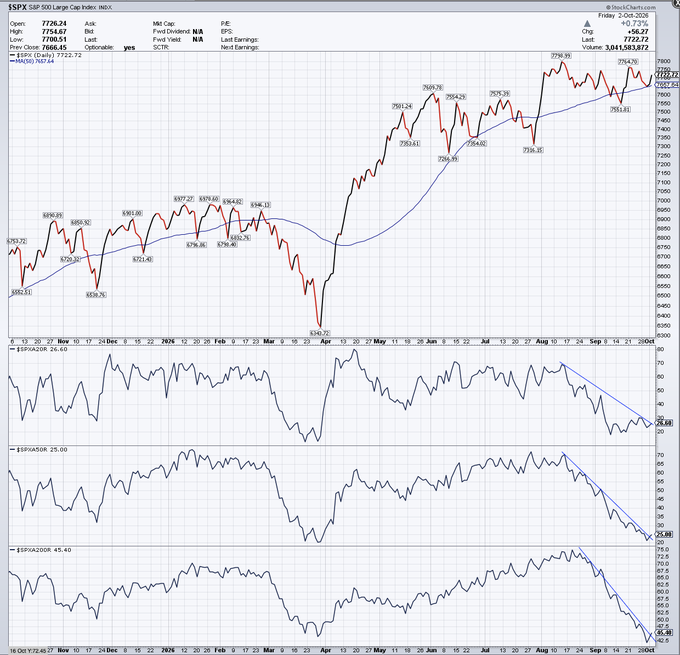This screenshot has width=680, height=655.
Task: Click the 6890.89 peak price label
Action: point(52,215)
